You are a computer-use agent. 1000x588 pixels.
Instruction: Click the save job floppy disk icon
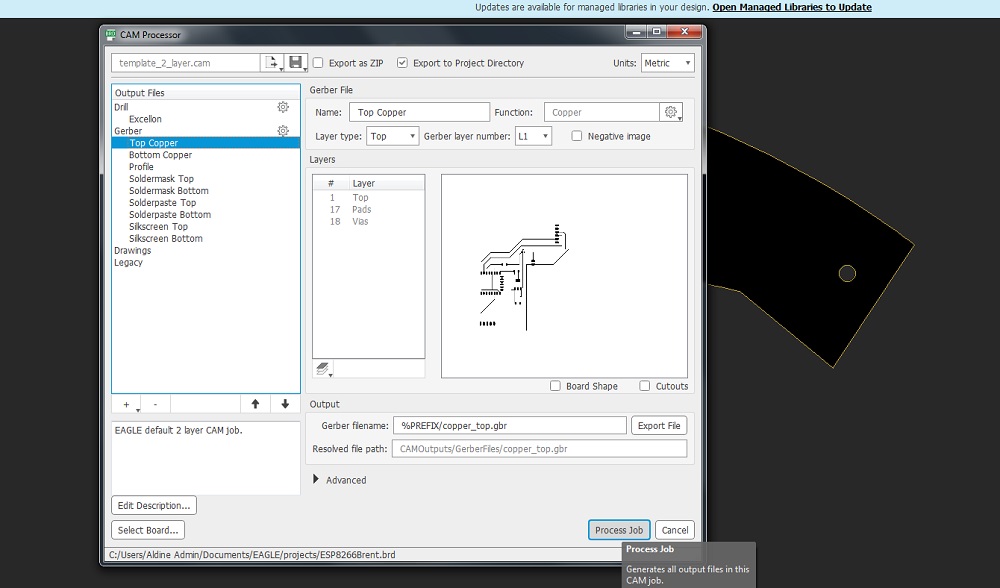point(296,62)
